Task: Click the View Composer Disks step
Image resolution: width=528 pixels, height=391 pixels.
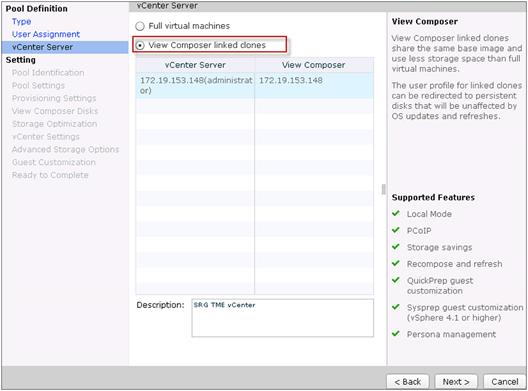Action: [x=55, y=111]
